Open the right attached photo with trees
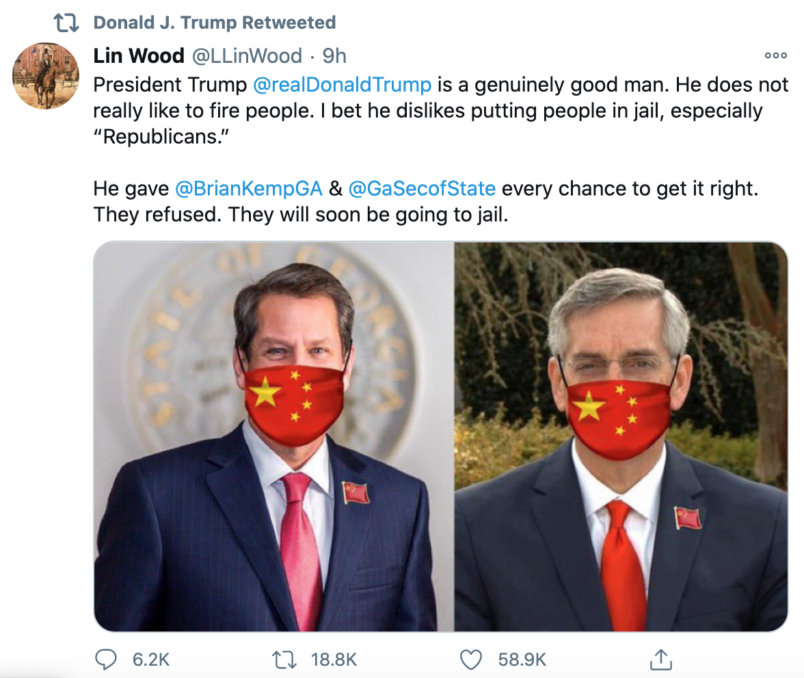804x678 pixels. (621, 436)
